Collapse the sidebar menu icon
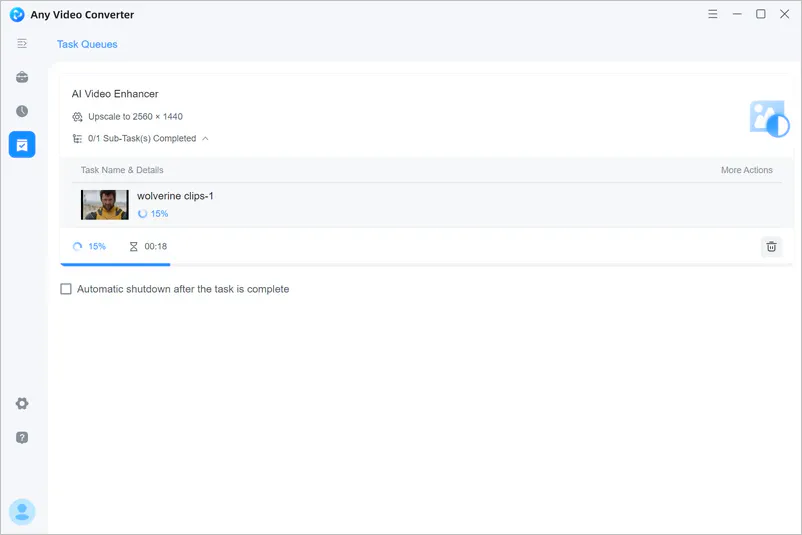This screenshot has height=535, width=802. [x=22, y=43]
